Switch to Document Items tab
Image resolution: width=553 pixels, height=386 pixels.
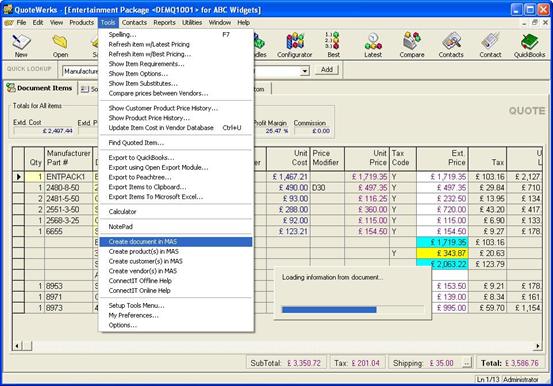(x=40, y=88)
